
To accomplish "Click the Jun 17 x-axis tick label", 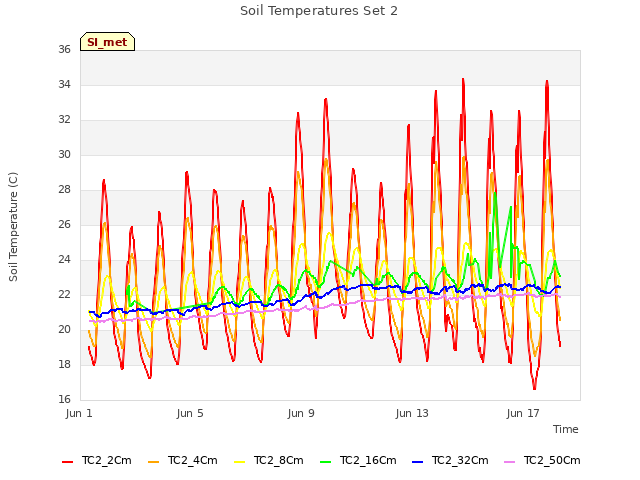I will pos(523,413).
